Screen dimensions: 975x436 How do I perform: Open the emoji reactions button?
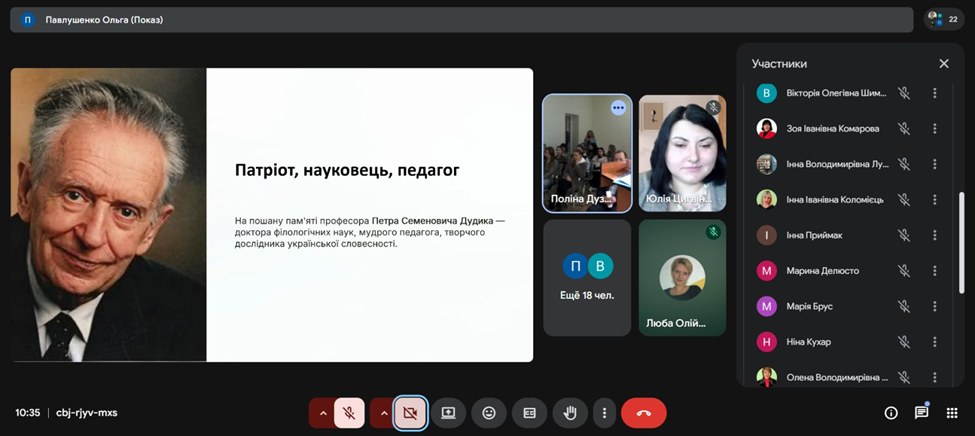[489, 412]
